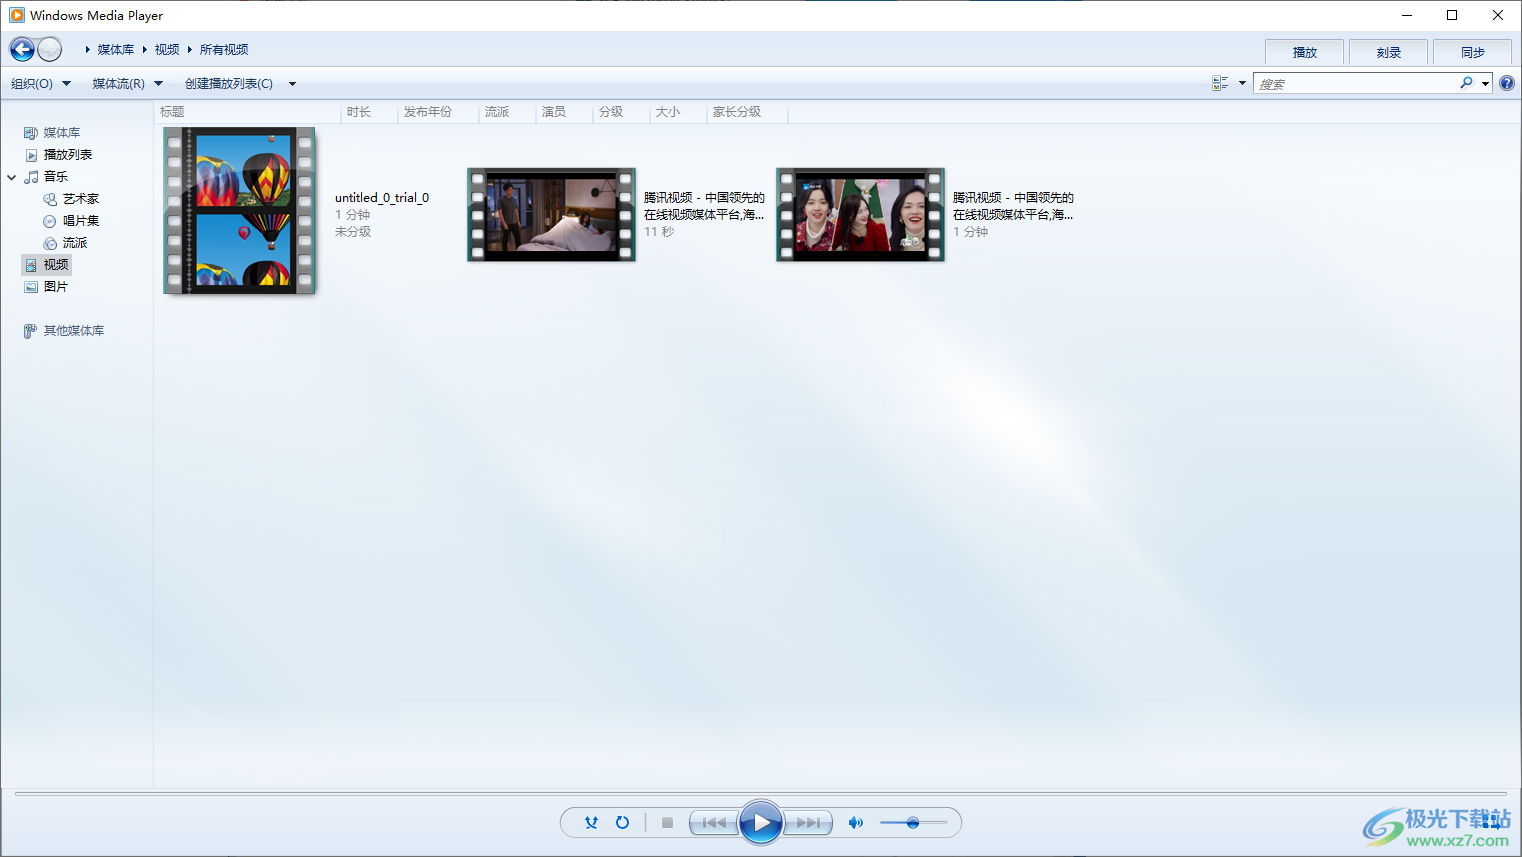Image resolution: width=1522 pixels, height=857 pixels.
Task: Mute the volume speaker icon
Action: coord(856,822)
